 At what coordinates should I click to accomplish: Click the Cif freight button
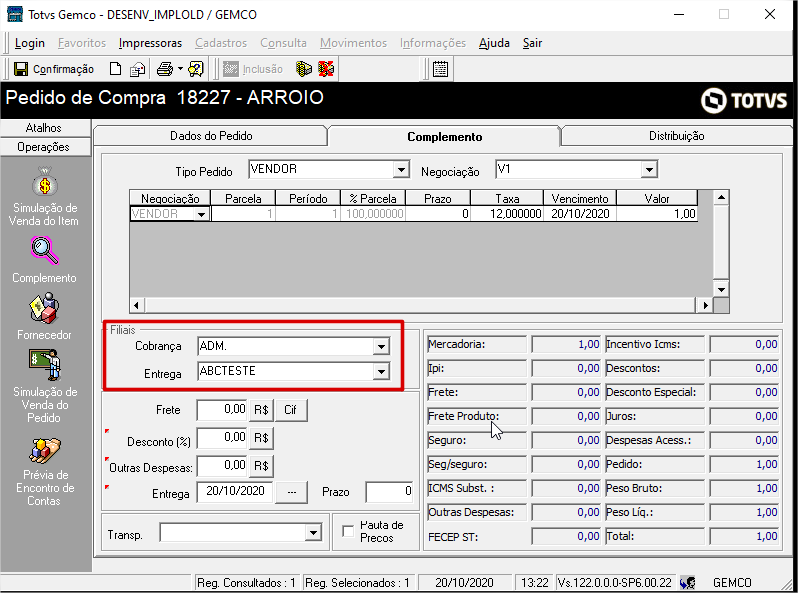(x=291, y=410)
